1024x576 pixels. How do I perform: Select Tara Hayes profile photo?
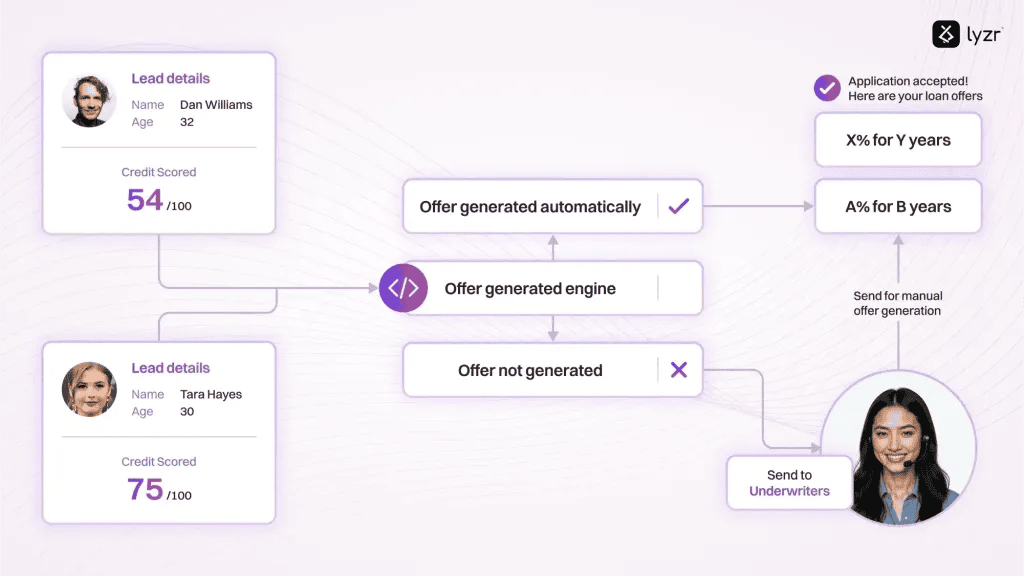[89, 389]
